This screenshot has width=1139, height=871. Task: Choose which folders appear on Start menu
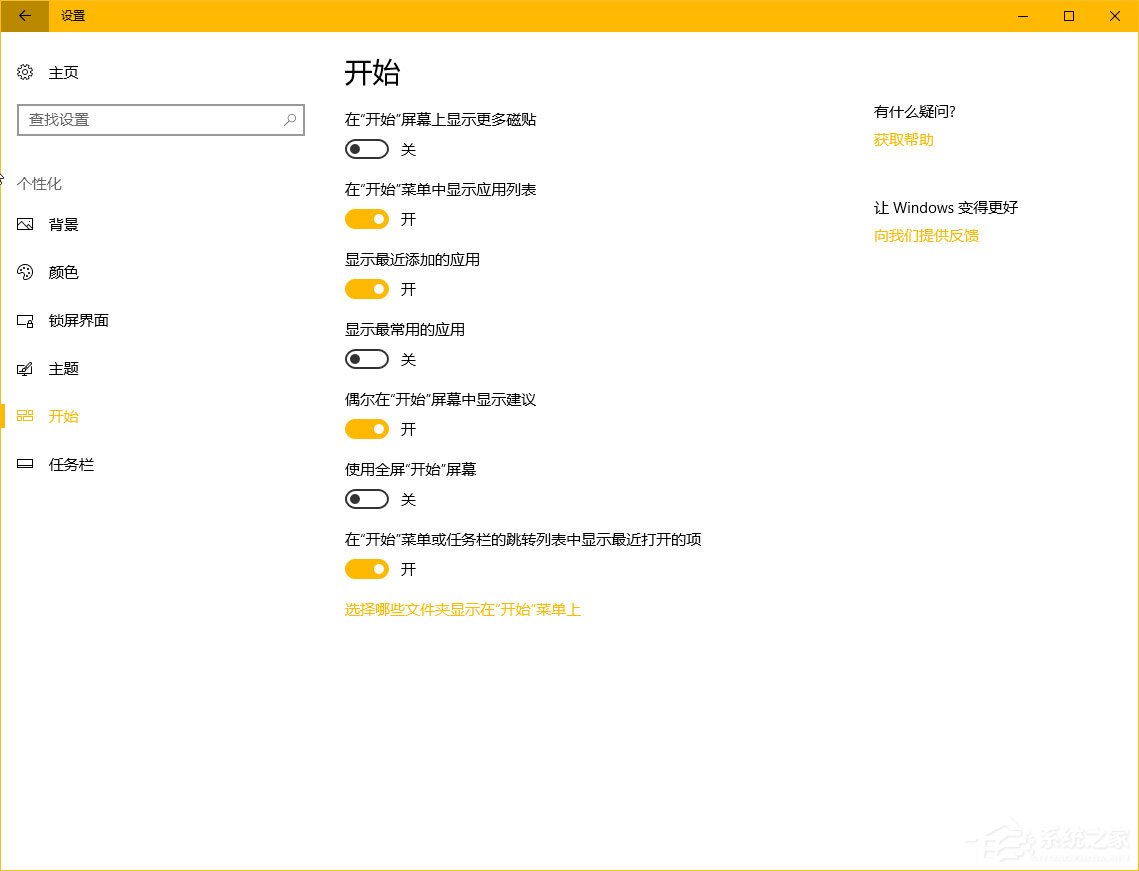(x=462, y=609)
